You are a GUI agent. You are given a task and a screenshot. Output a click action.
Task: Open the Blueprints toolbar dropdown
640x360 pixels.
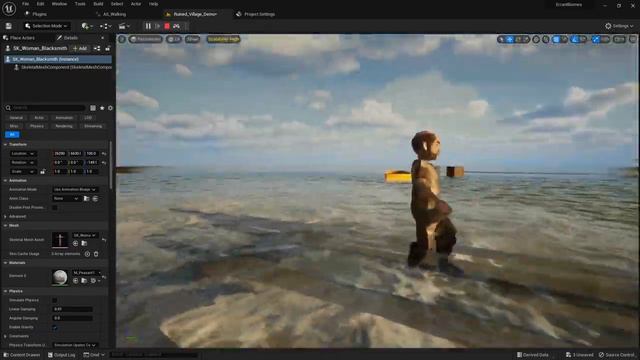(x=106, y=26)
